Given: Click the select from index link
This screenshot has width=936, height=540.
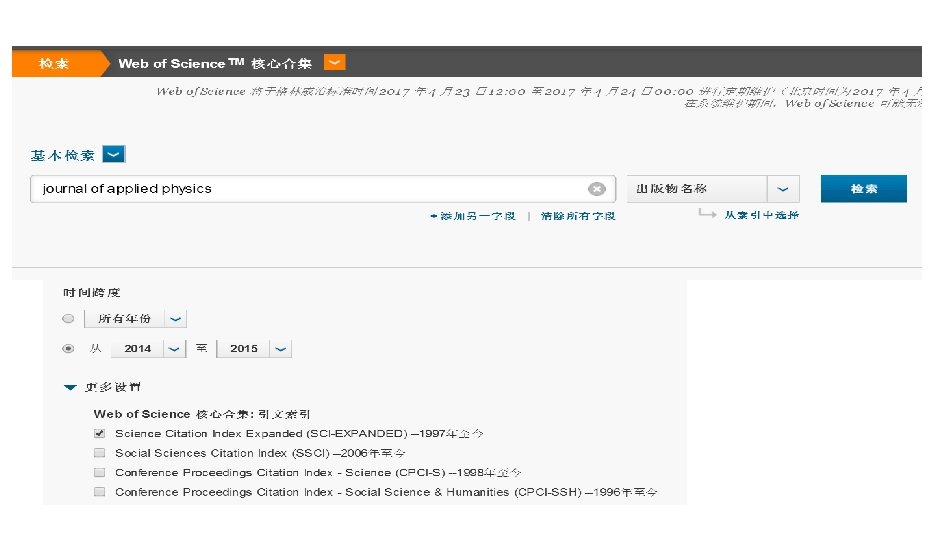Looking at the screenshot, I should click(x=761, y=215).
